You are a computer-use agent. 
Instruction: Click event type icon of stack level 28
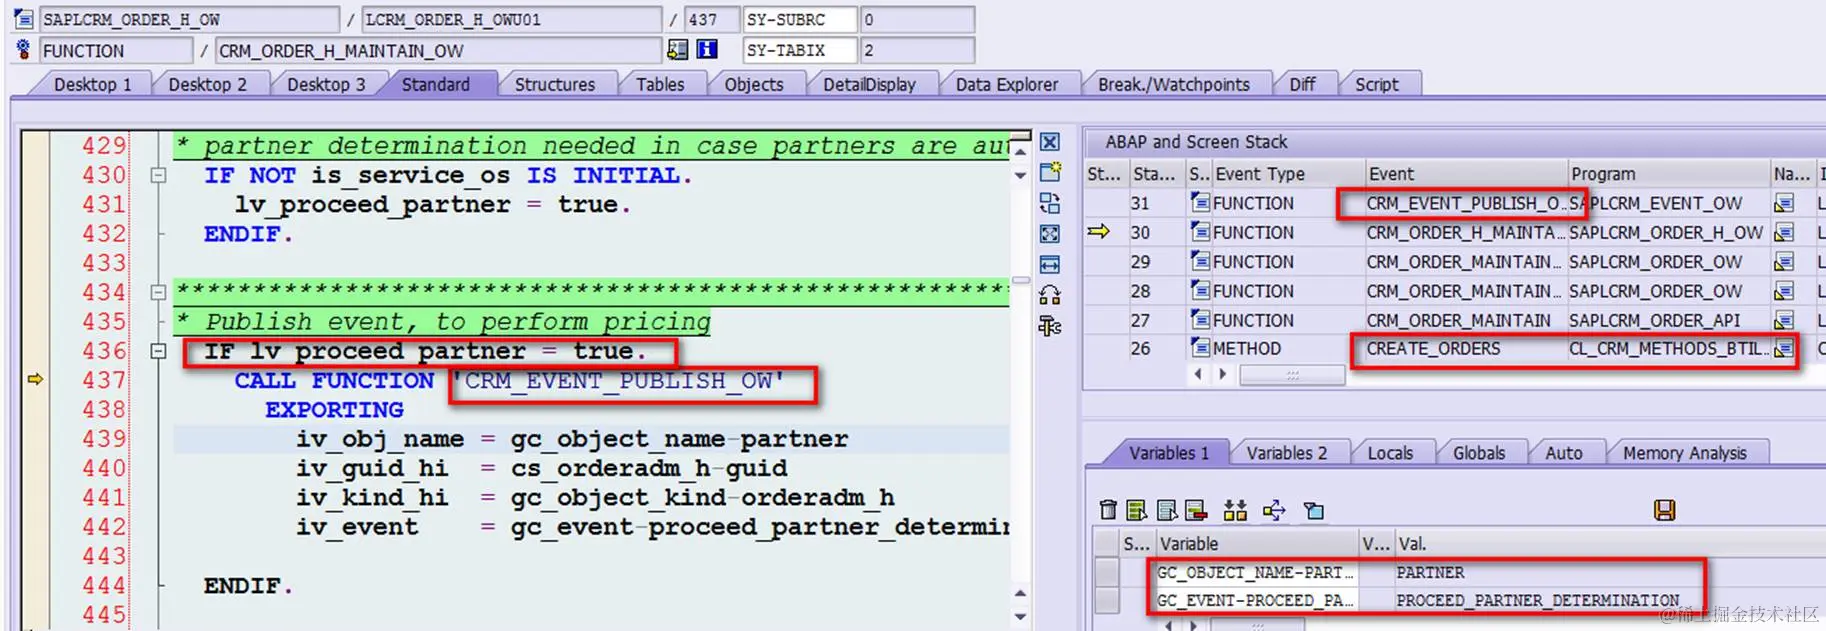[1200, 290]
